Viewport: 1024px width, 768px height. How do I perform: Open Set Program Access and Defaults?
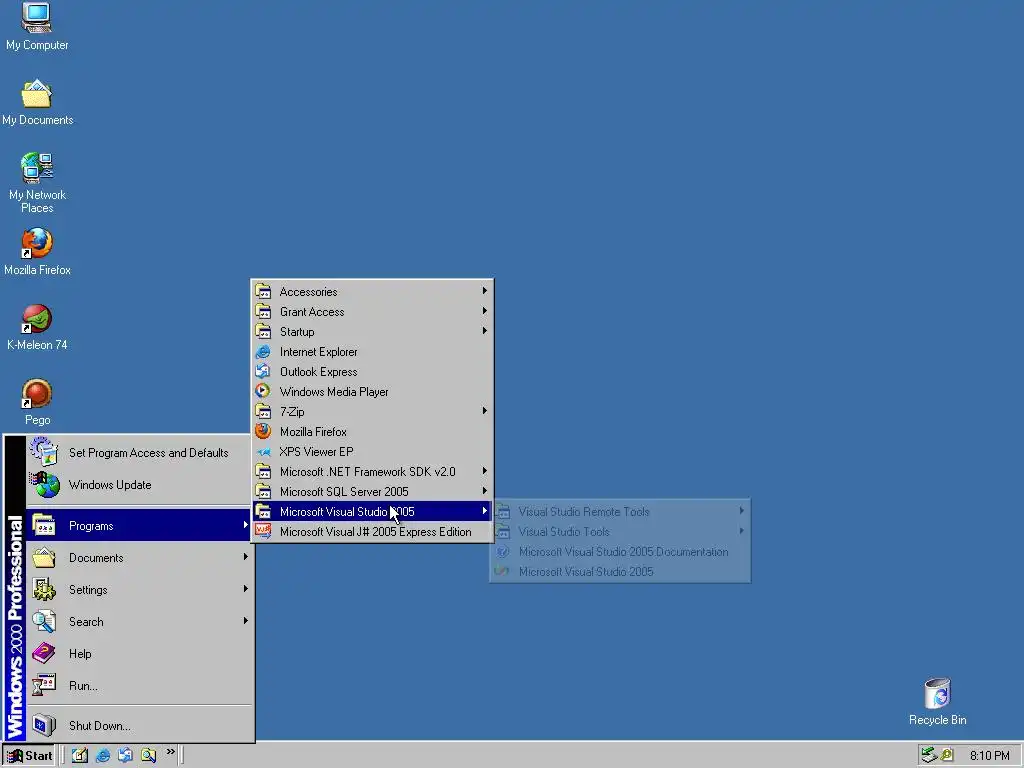point(138,453)
